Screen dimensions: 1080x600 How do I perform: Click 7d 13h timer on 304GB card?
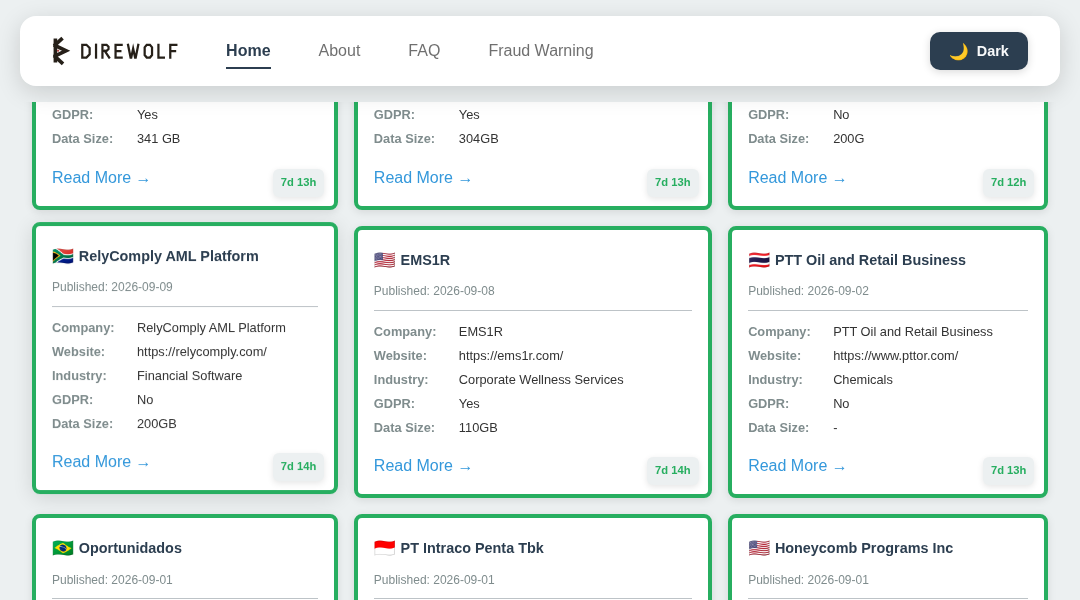tap(672, 183)
